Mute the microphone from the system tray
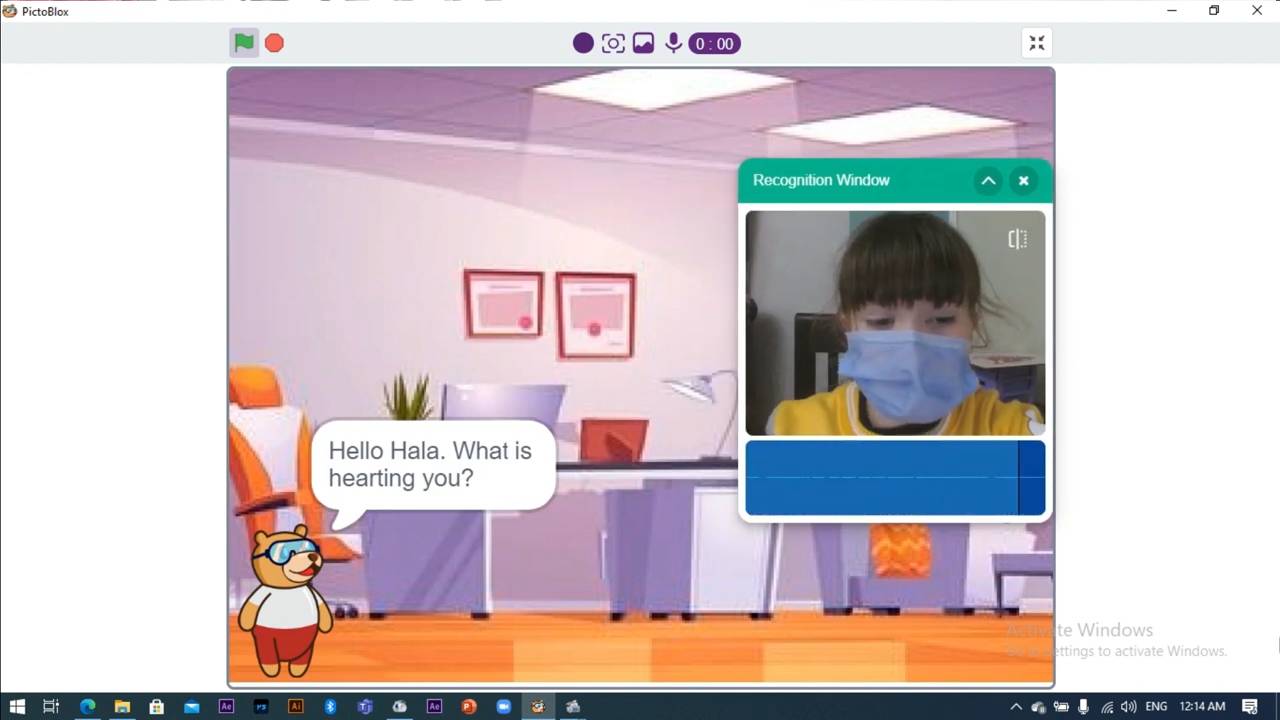This screenshot has width=1280, height=720. coord(1083,707)
